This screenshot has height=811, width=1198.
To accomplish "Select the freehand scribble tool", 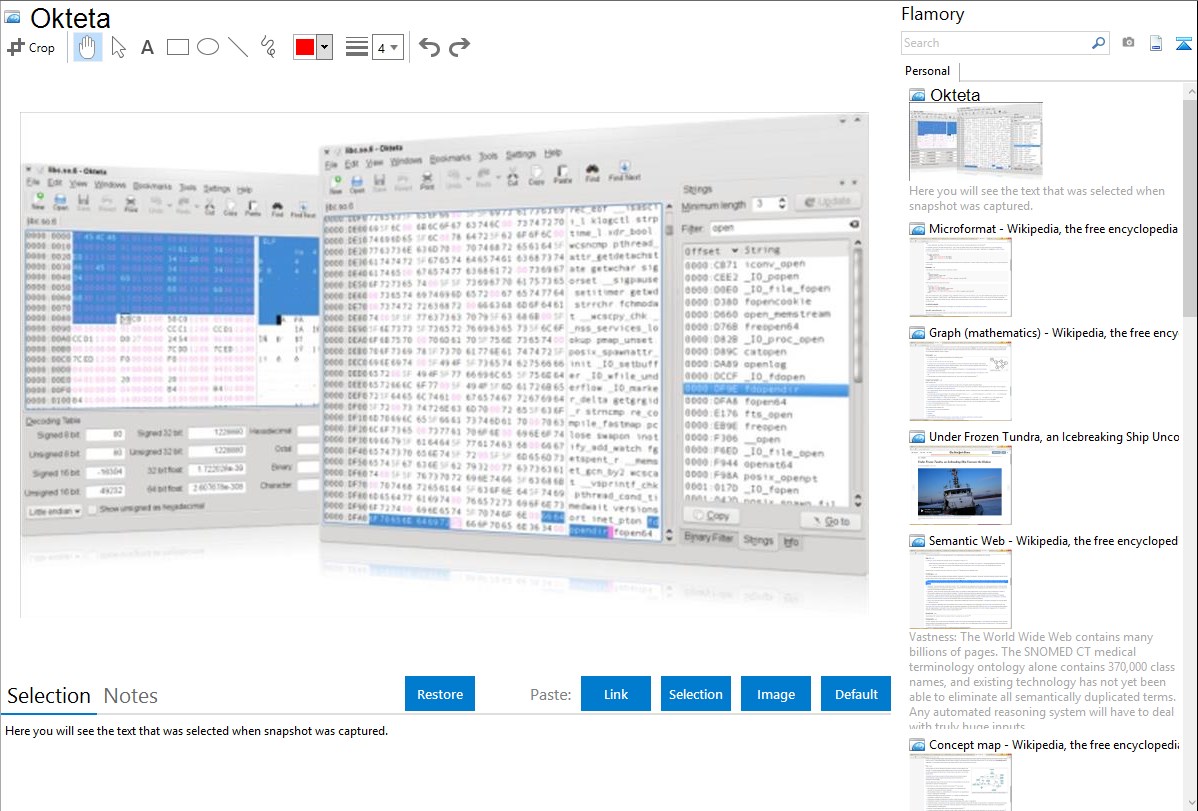I will click(267, 47).
